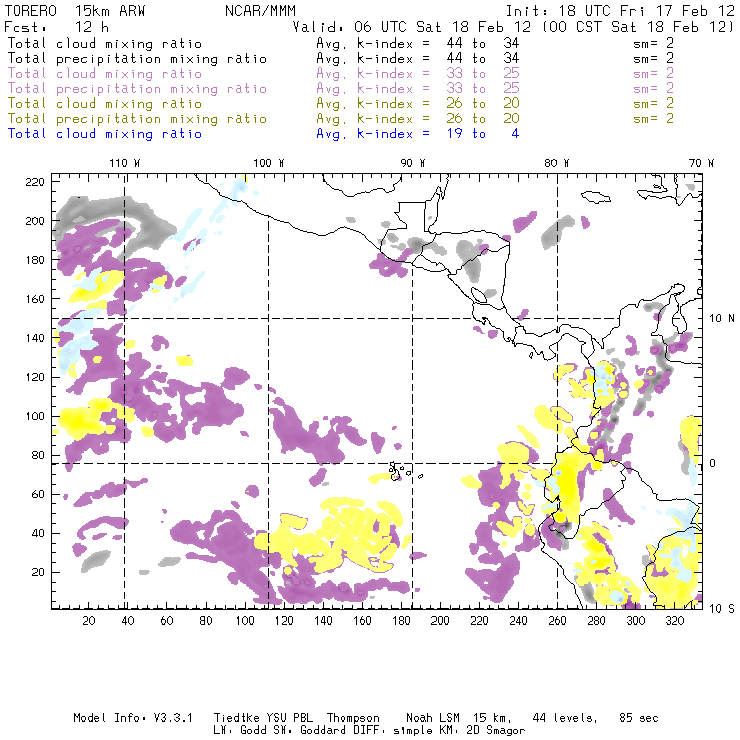The width and height of the screenshot is (740, 740).
Task: Click '20' on the horizontal axis
Action: tap(89, 621)
